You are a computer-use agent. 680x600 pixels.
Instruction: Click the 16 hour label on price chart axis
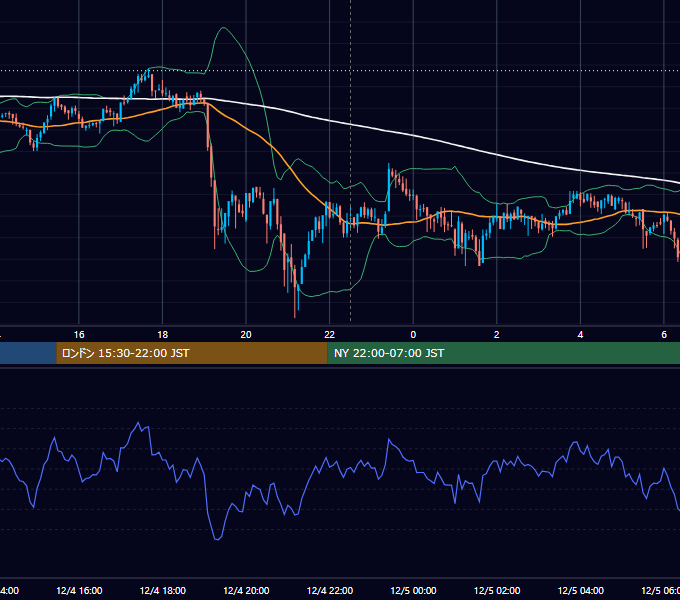tap(79, 335)
